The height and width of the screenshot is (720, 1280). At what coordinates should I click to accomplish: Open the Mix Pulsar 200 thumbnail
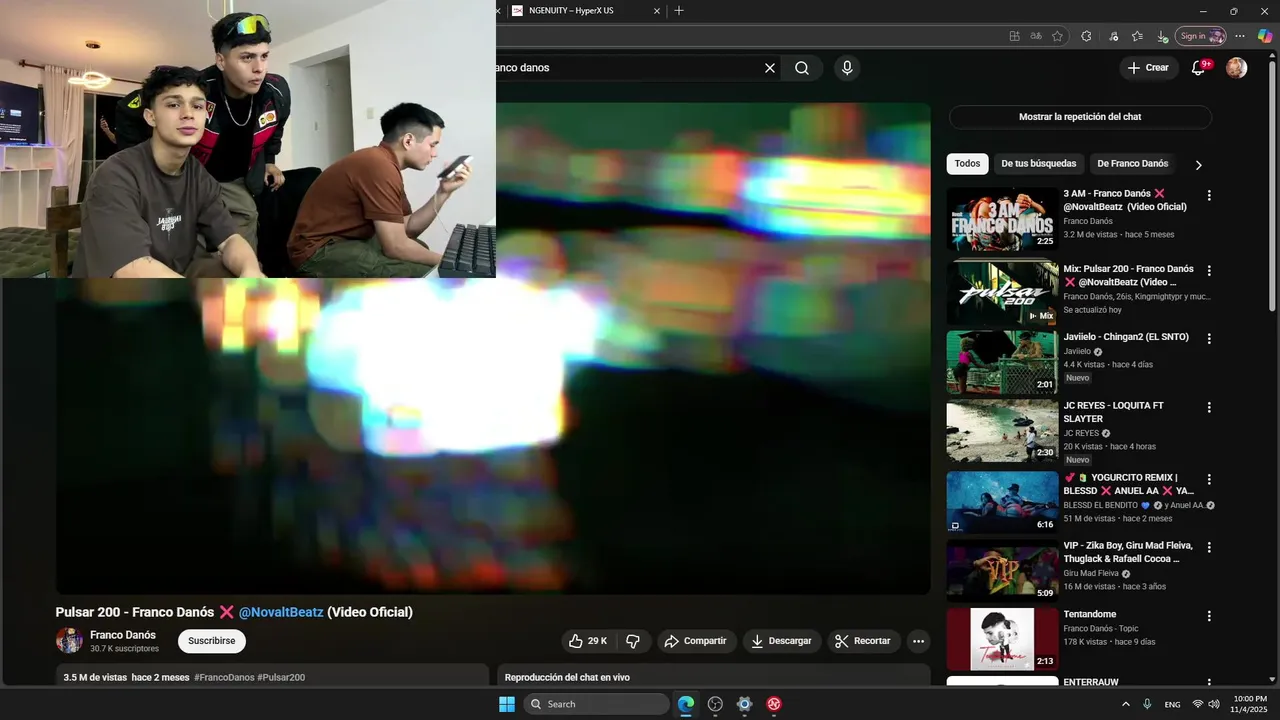(x=1002, y=292)
